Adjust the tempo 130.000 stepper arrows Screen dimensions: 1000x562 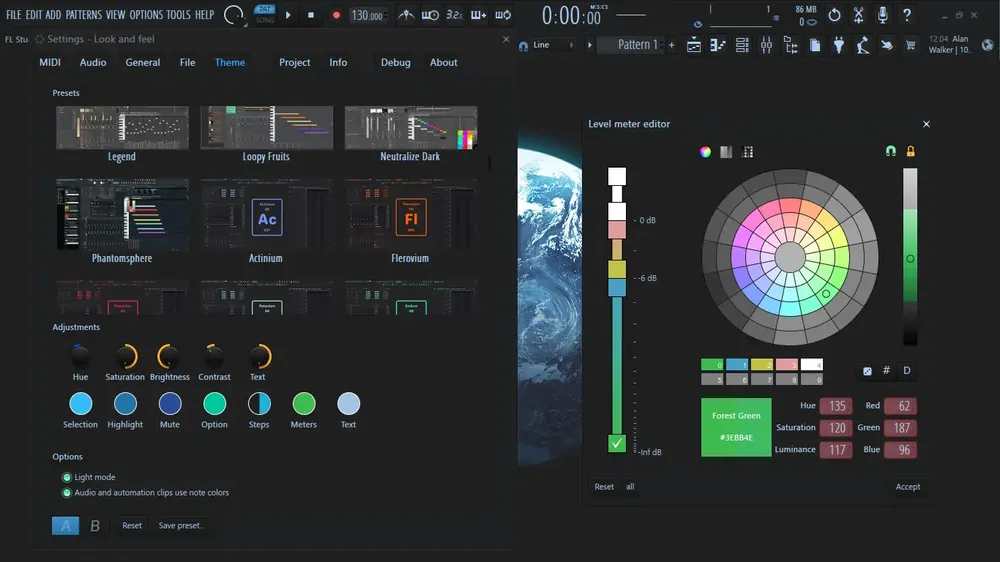[x=385, y=15]
